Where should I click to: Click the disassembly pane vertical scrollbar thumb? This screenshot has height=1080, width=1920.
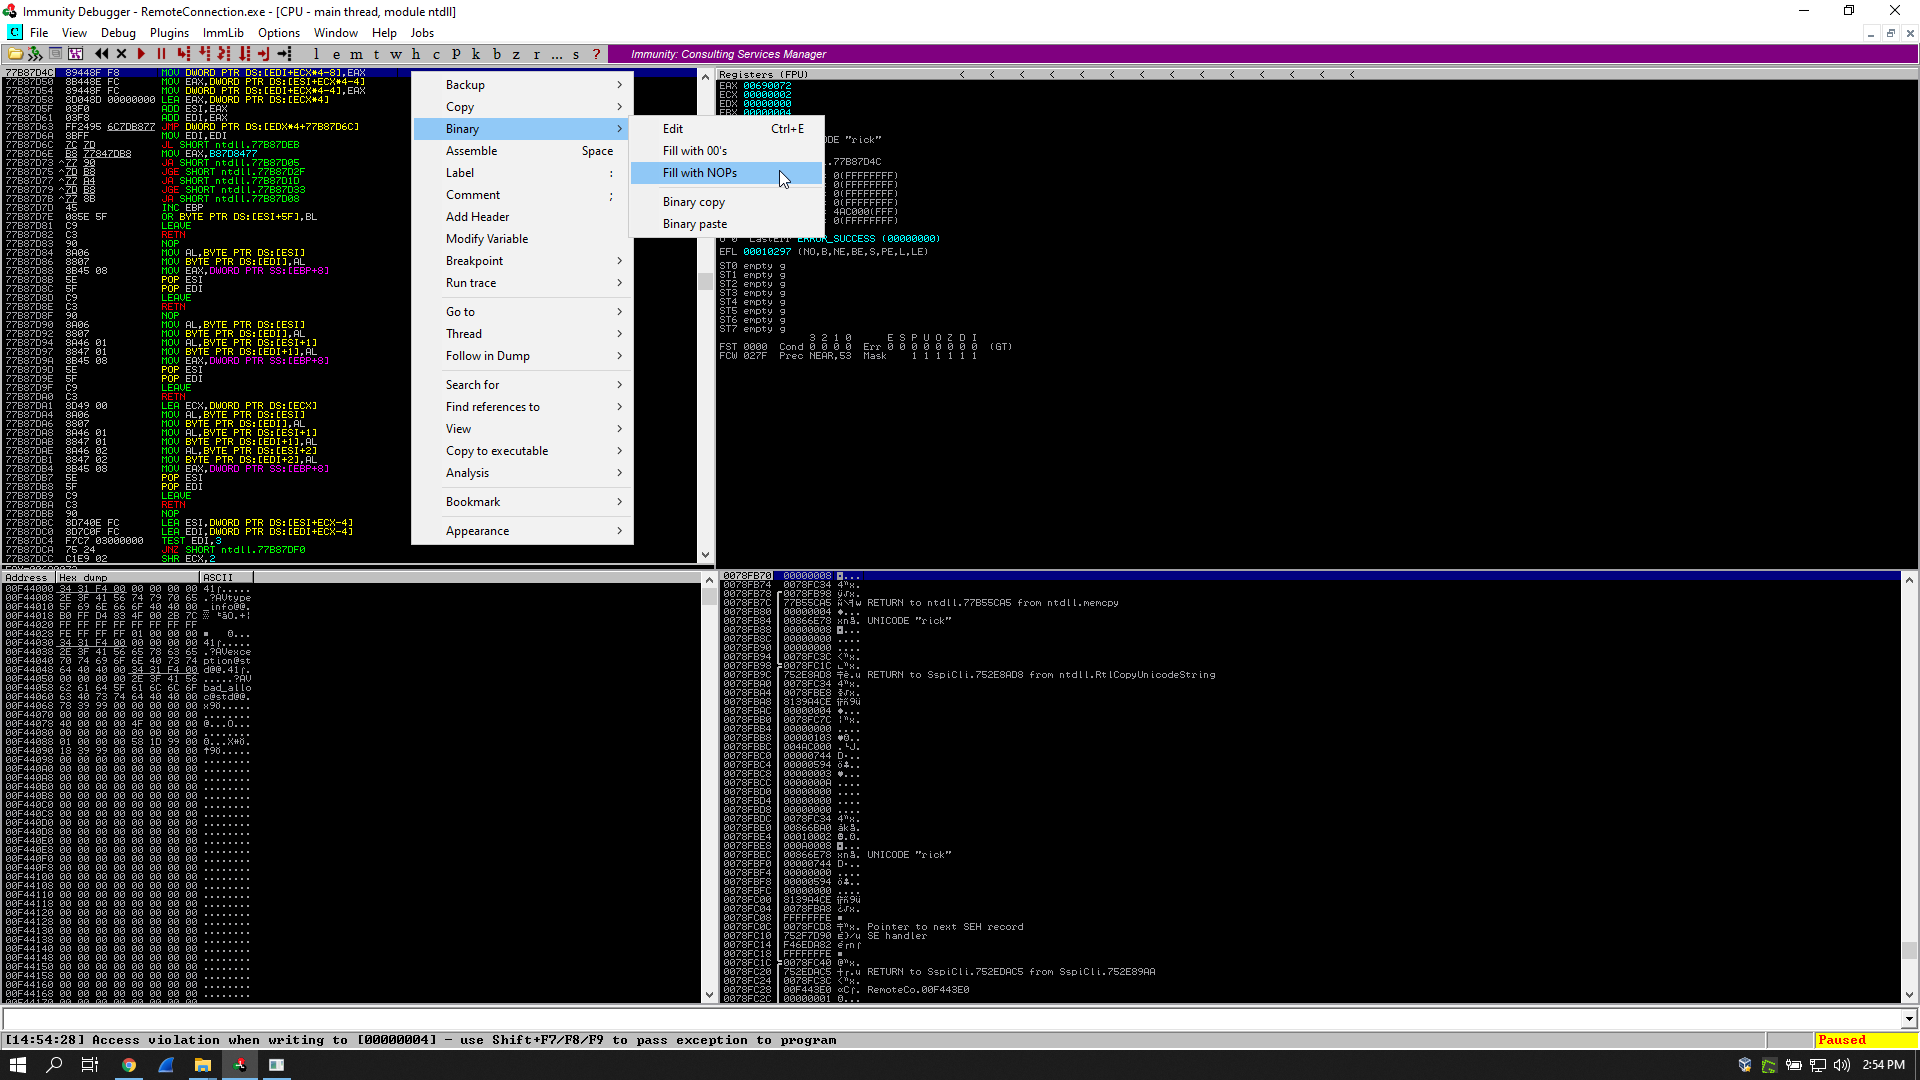(705, 282)
